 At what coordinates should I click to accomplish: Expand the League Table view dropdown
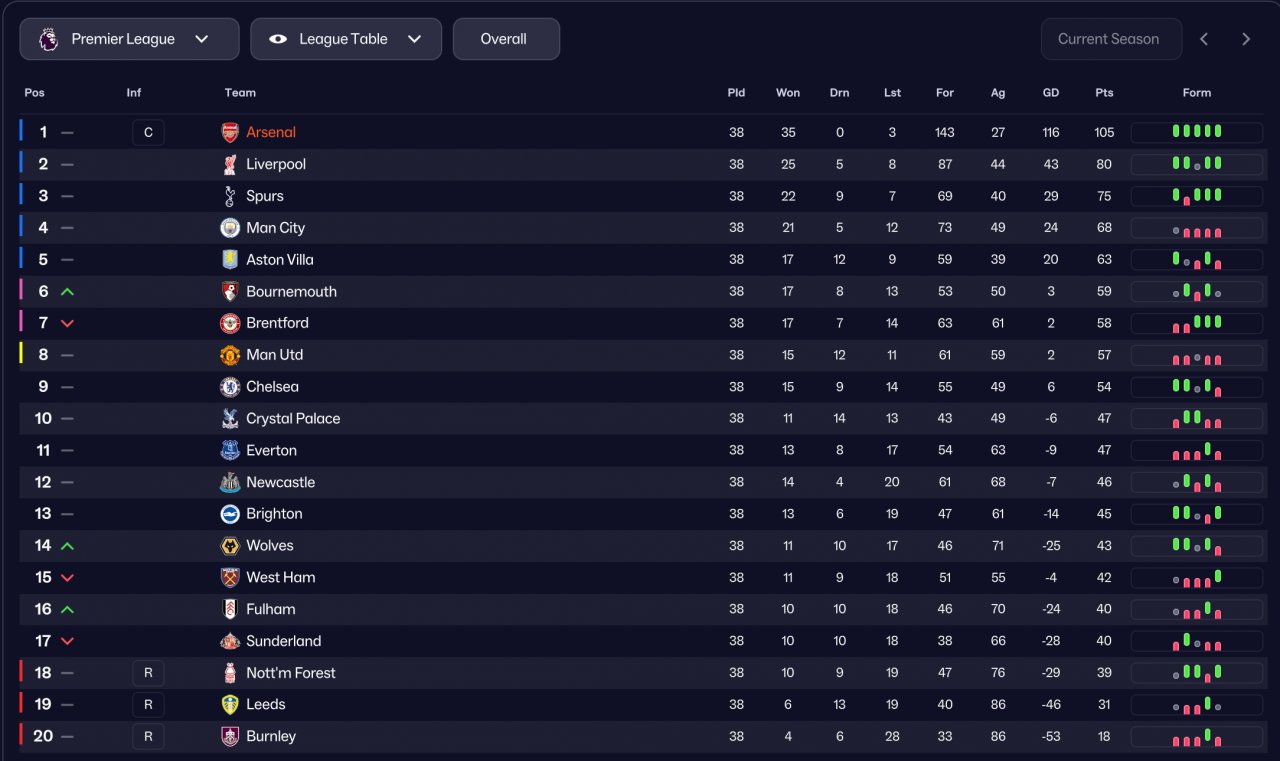pos(345,39)
